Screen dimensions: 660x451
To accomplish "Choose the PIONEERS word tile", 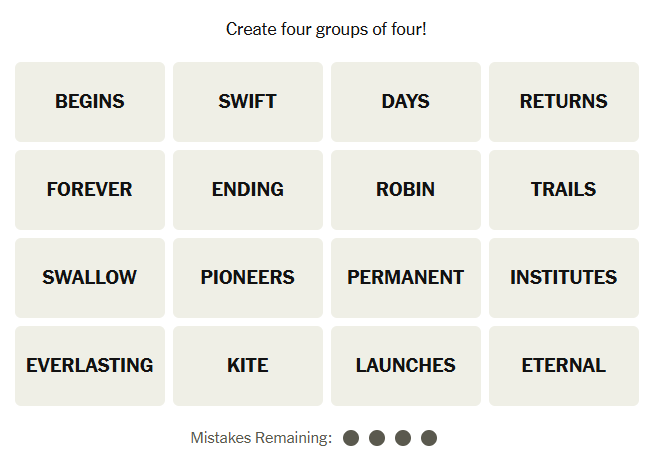I will click(x=248, y=278).
